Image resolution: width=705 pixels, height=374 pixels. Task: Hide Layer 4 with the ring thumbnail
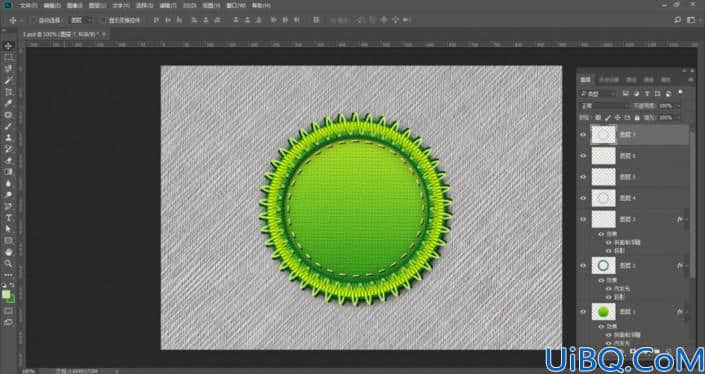583,198
